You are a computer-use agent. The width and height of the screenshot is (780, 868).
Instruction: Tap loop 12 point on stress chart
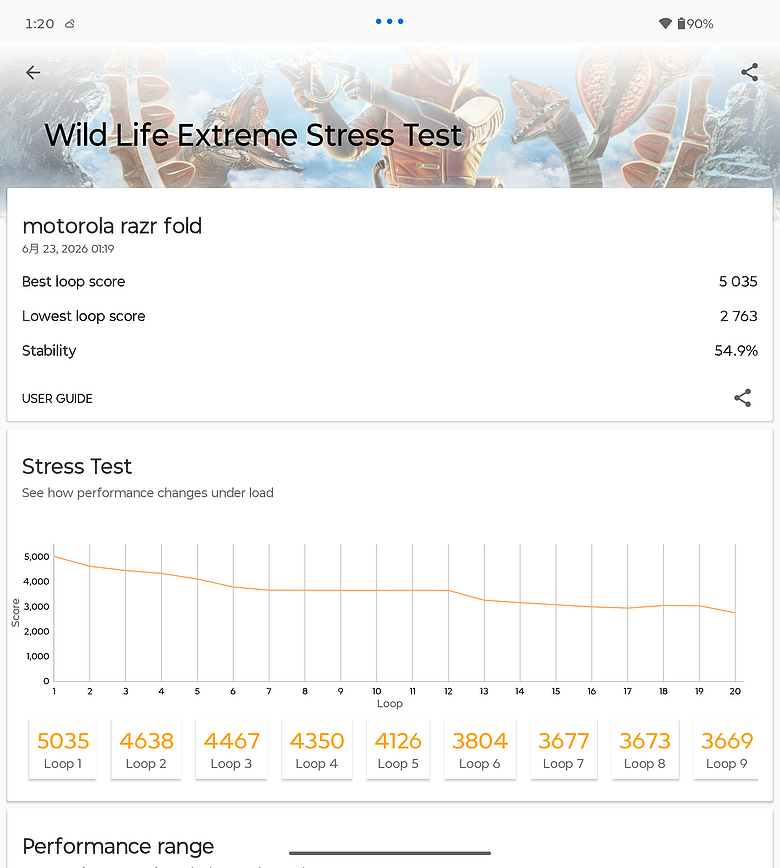448,591
